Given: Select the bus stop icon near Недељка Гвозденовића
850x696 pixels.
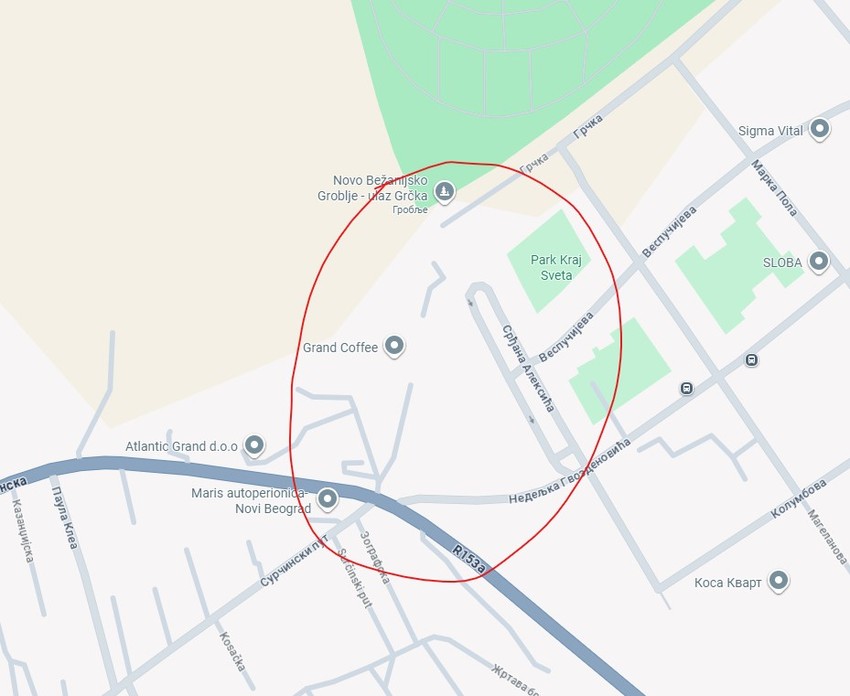Looking at the screenshot, I should click(687, 388).
